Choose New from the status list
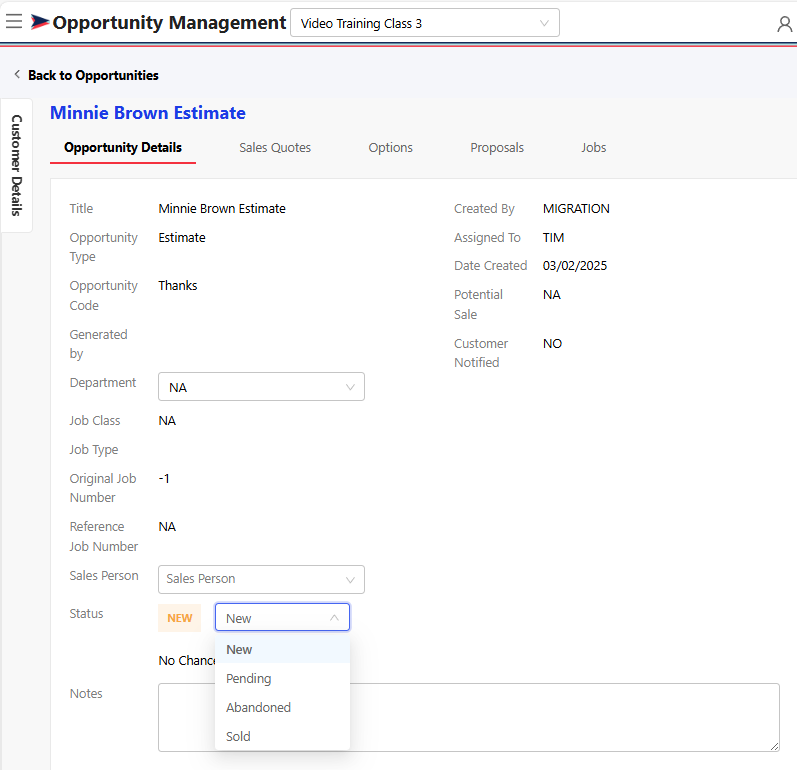Screen dimensions: 797x770 tap(282, 650)
